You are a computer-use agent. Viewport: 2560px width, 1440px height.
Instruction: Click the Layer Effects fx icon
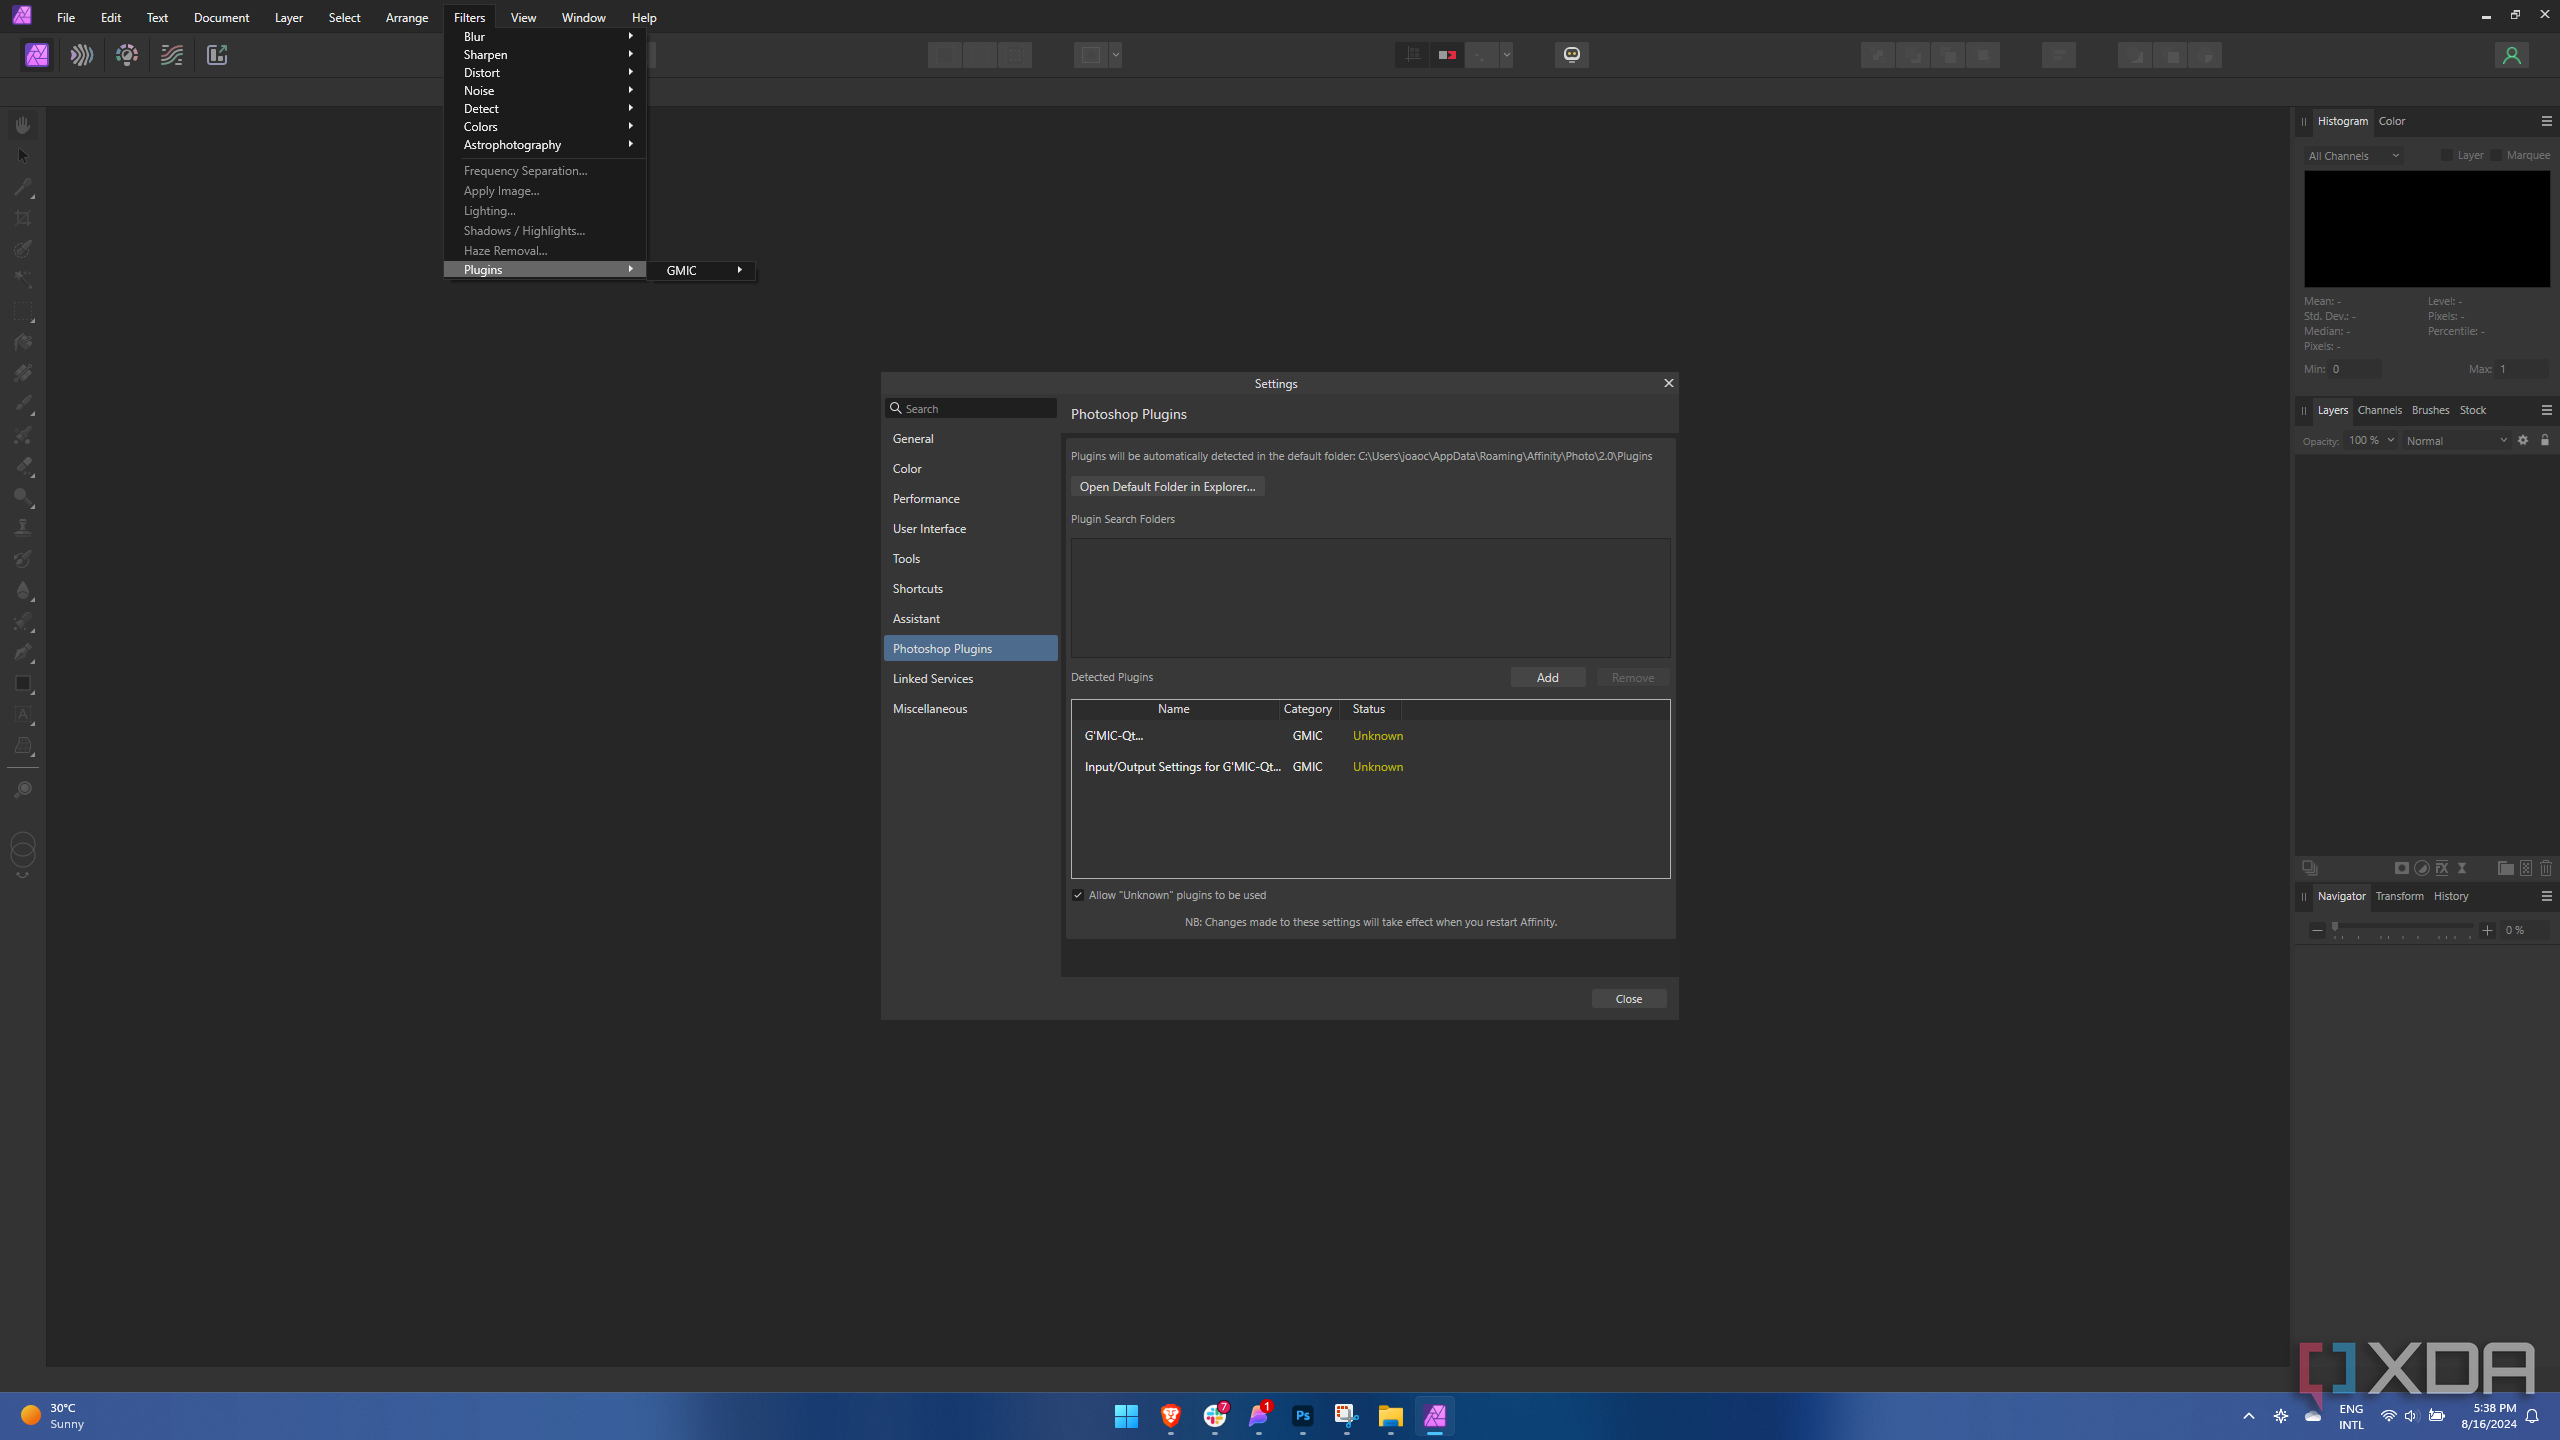point(2442,868)
